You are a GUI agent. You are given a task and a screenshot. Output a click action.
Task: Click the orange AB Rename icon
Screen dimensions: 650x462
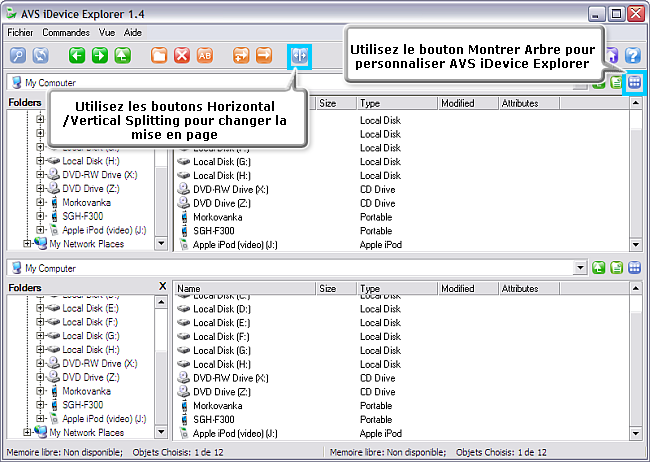(x=205, y=55)
